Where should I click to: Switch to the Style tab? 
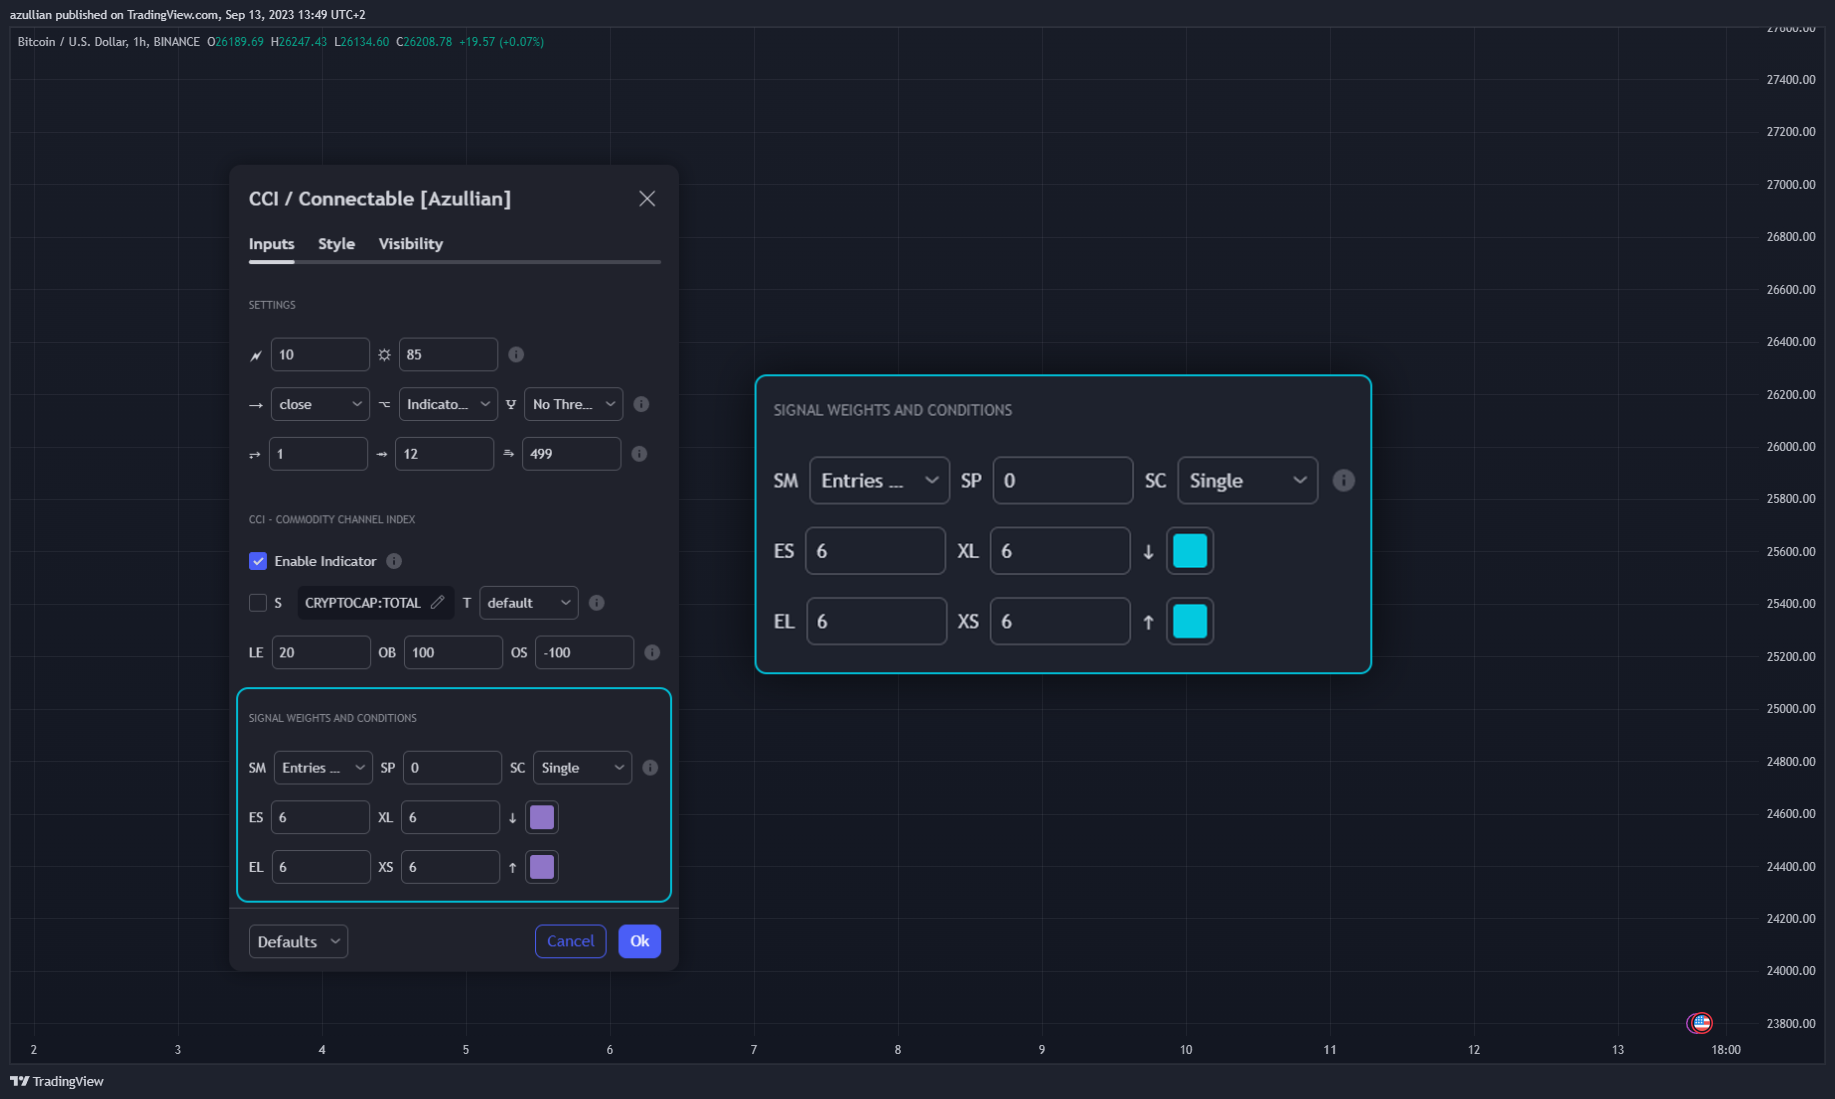(336, 244)
